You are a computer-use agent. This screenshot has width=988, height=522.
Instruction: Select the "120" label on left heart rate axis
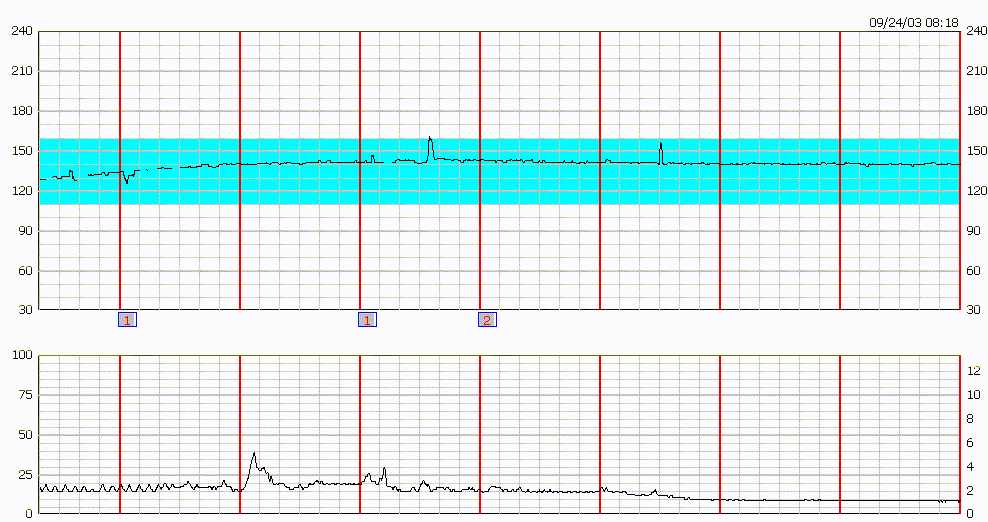coord(22,191)
